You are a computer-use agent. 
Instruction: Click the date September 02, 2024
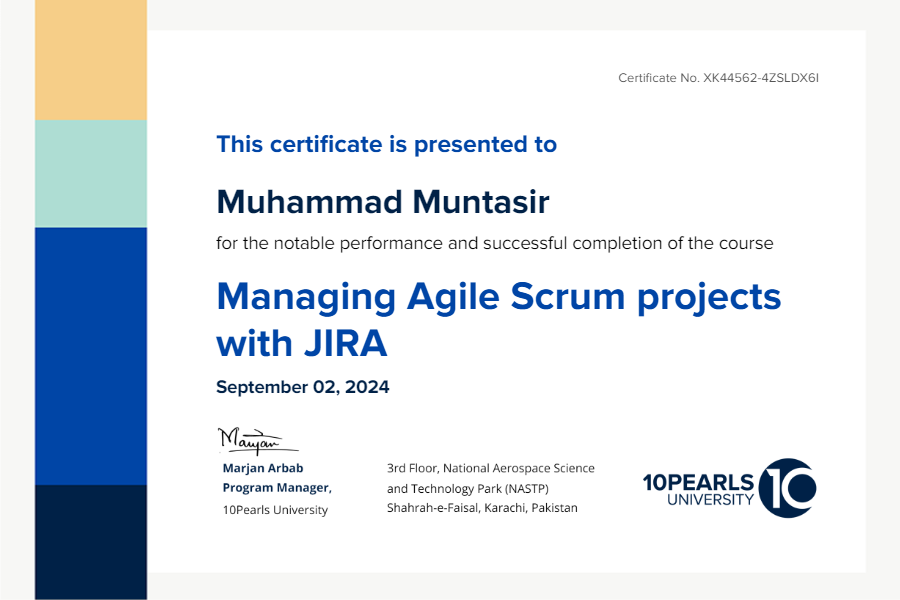(302, 387)
